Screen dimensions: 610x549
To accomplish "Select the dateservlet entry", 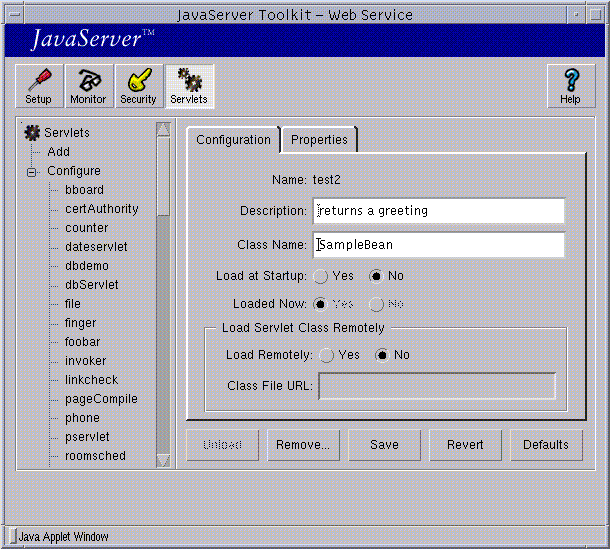I will click(96, 247).
